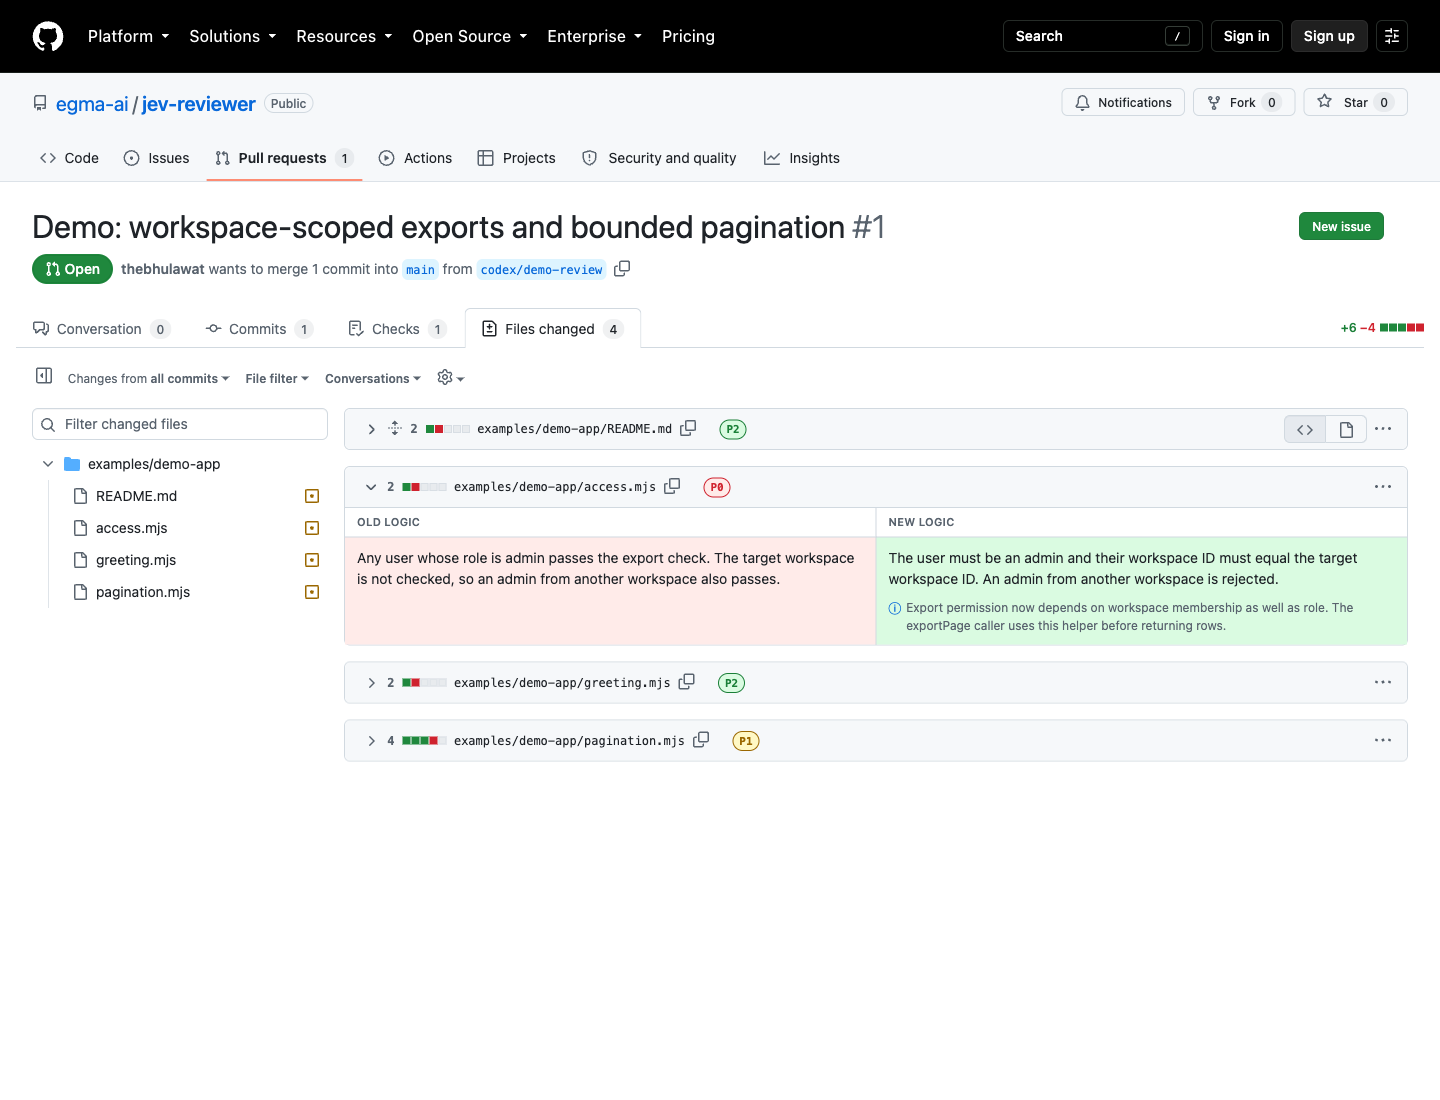
Task: Click New issue button
Action: tap(1341, 227)
